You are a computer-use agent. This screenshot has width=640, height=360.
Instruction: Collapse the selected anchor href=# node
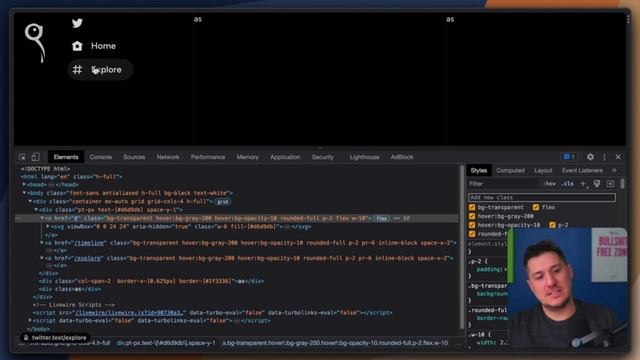point(42,218)
